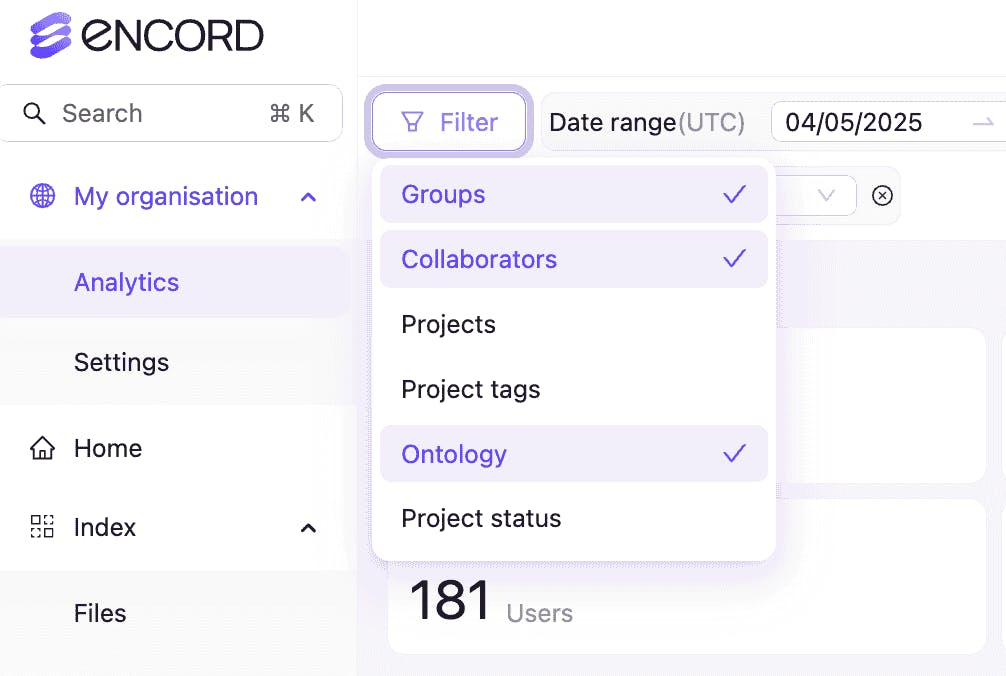
Task: Click the ⌘ K shortcut hint
Action: [292, 114]
